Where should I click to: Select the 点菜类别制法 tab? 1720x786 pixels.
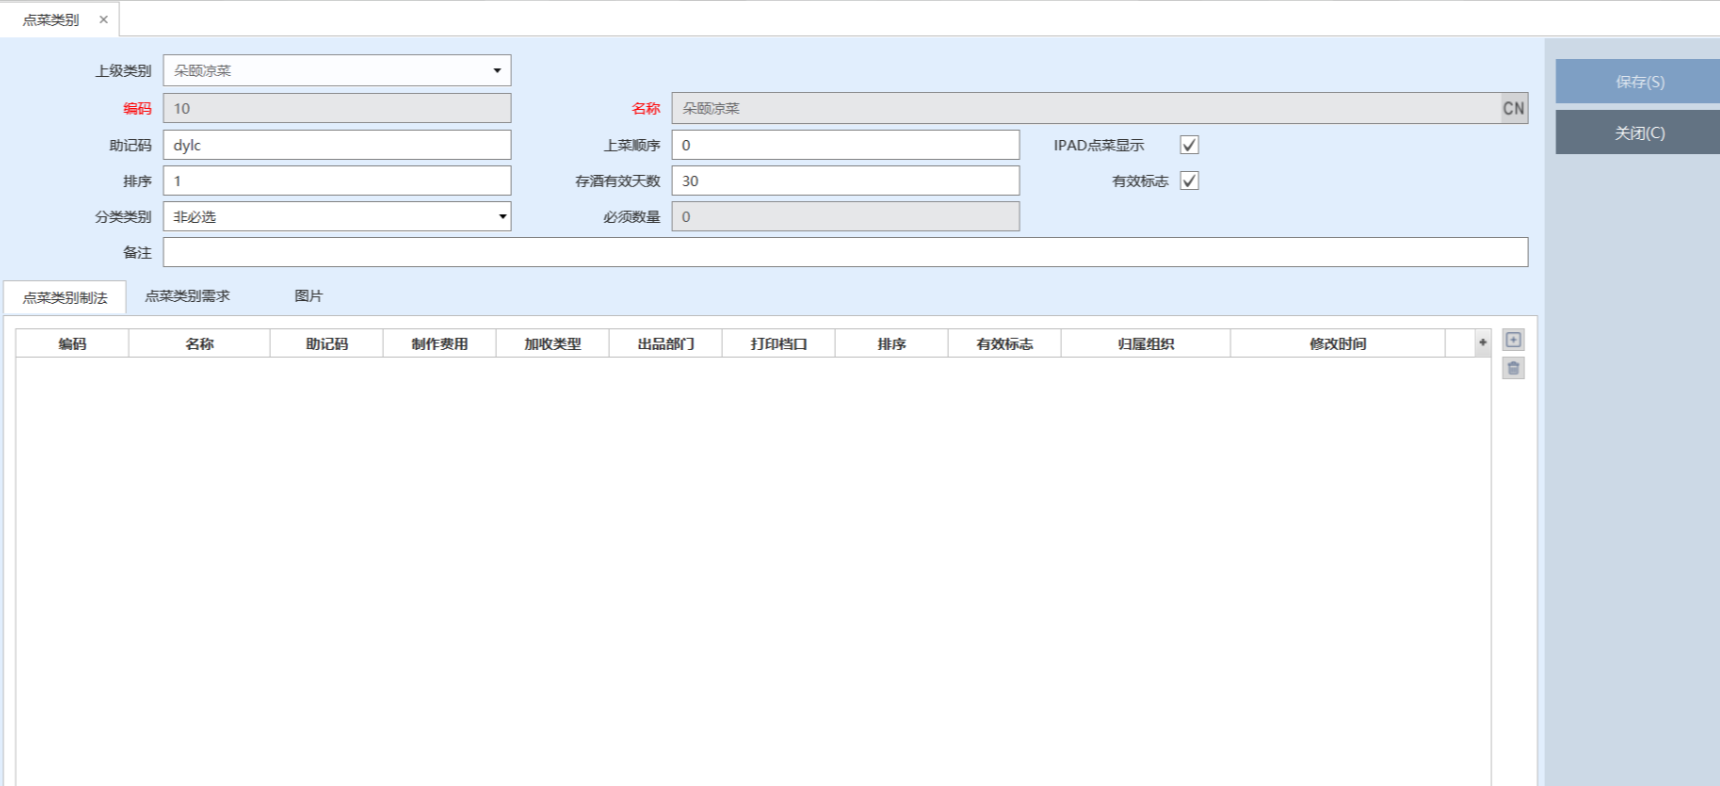pos(65,298)
